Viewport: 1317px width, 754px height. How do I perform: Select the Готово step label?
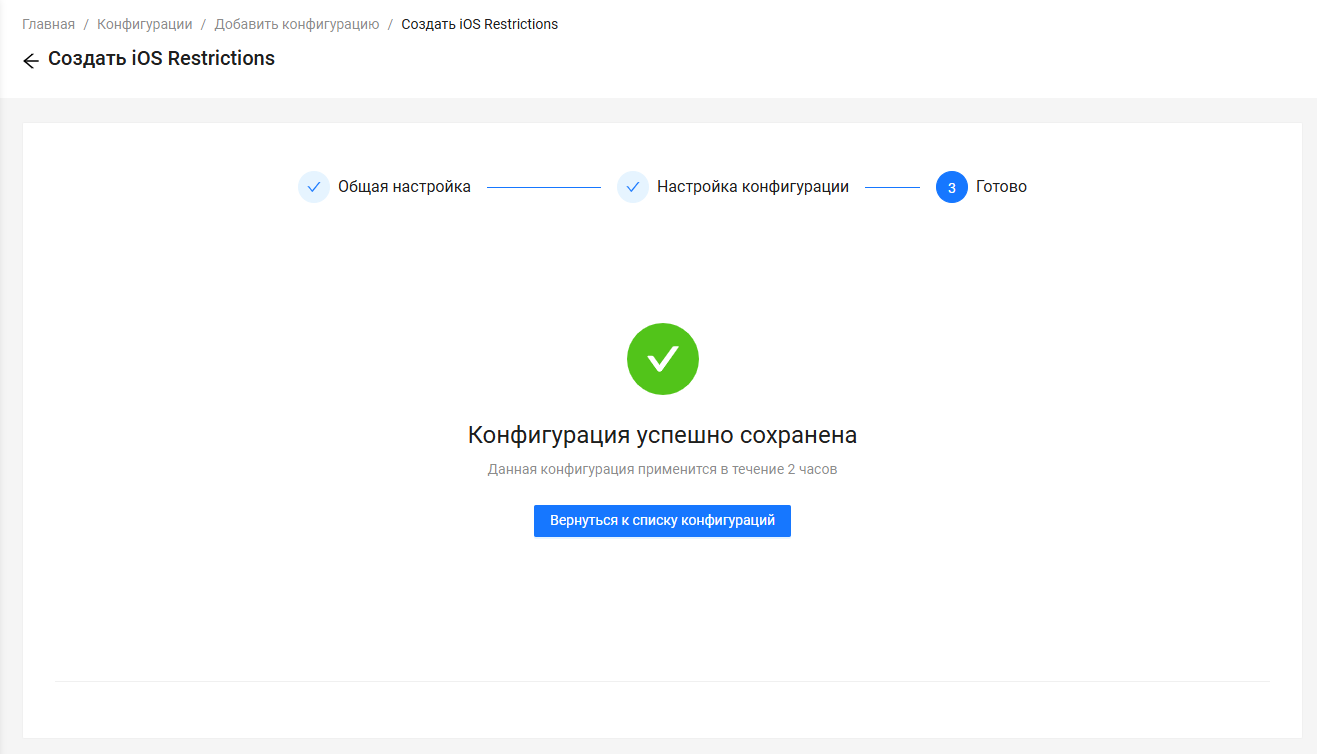click(x=1001, y=187)
